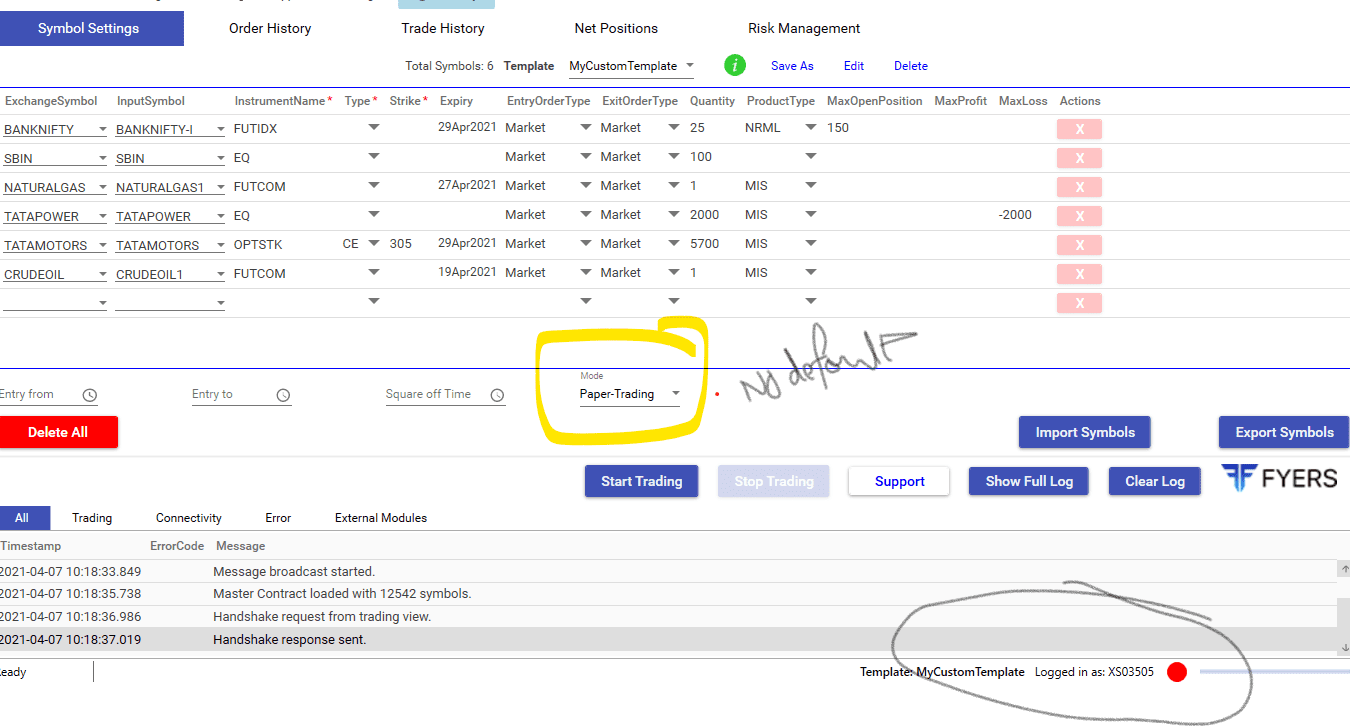This screenshot has width=1350, height=727.
Task: Click the SBIN quantity field
Action: point(712,157)
